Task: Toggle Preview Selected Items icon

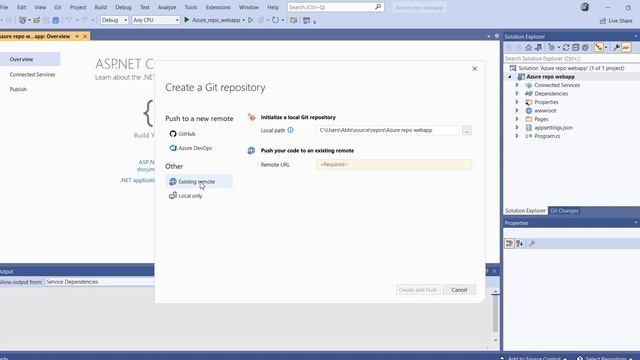Action: point(626,48)
